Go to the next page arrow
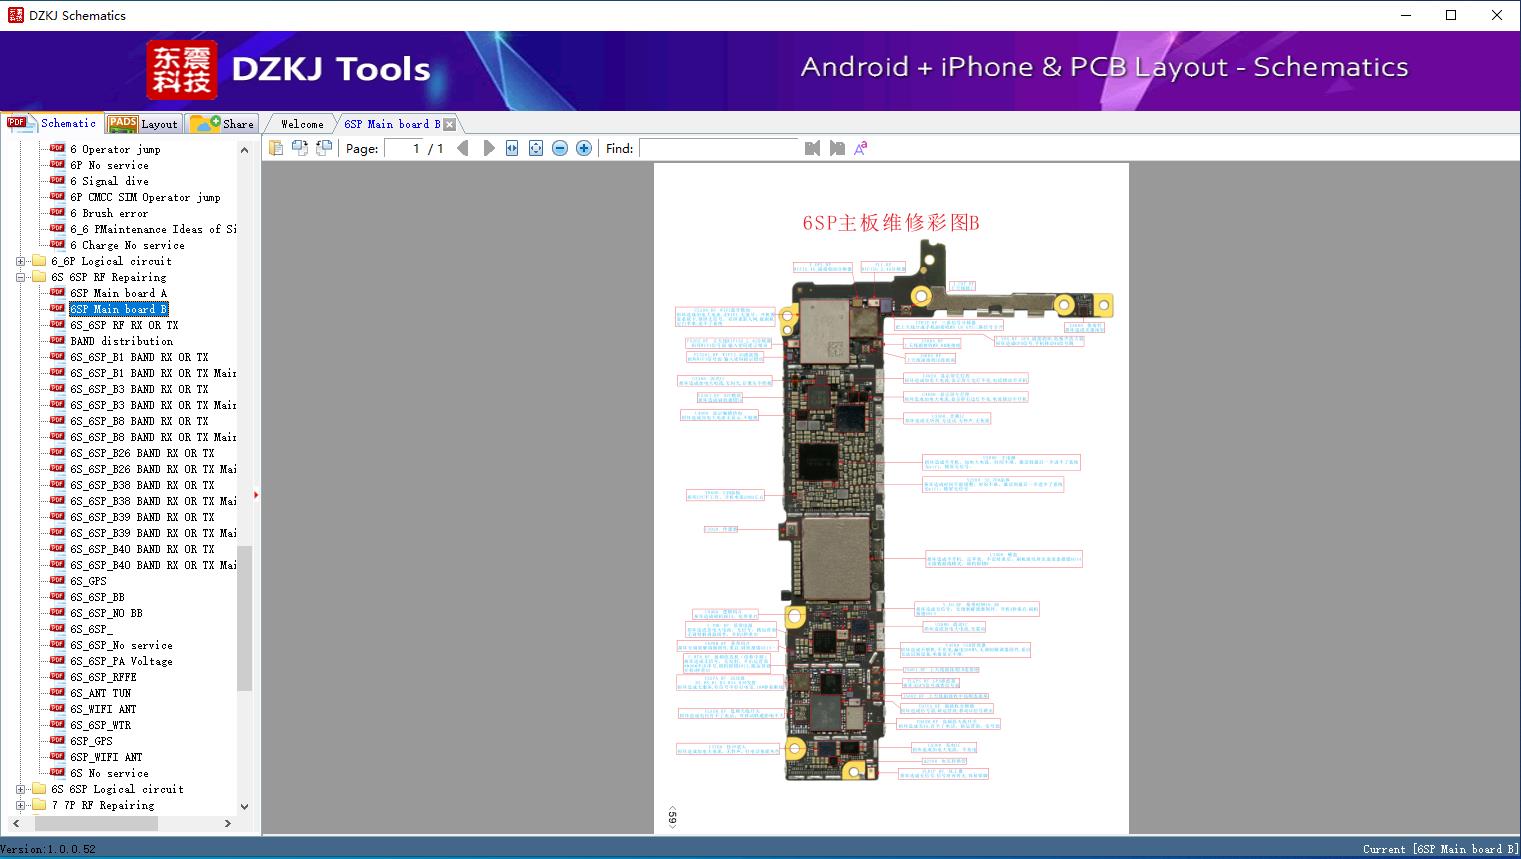 (488, 148)
